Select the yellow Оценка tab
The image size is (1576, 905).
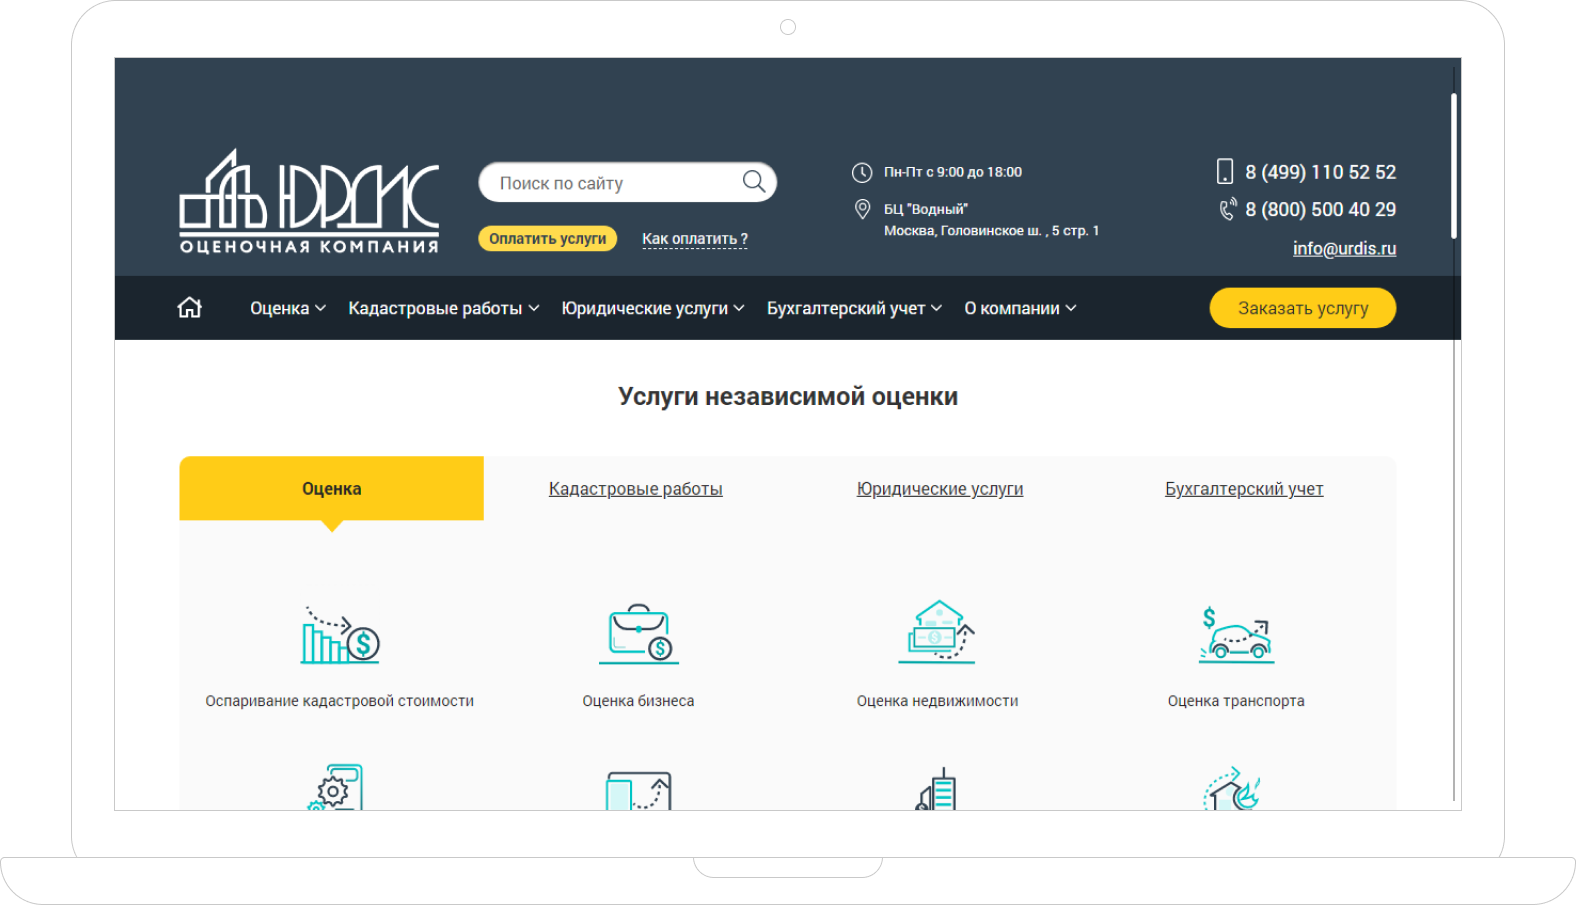coord(331,489)
